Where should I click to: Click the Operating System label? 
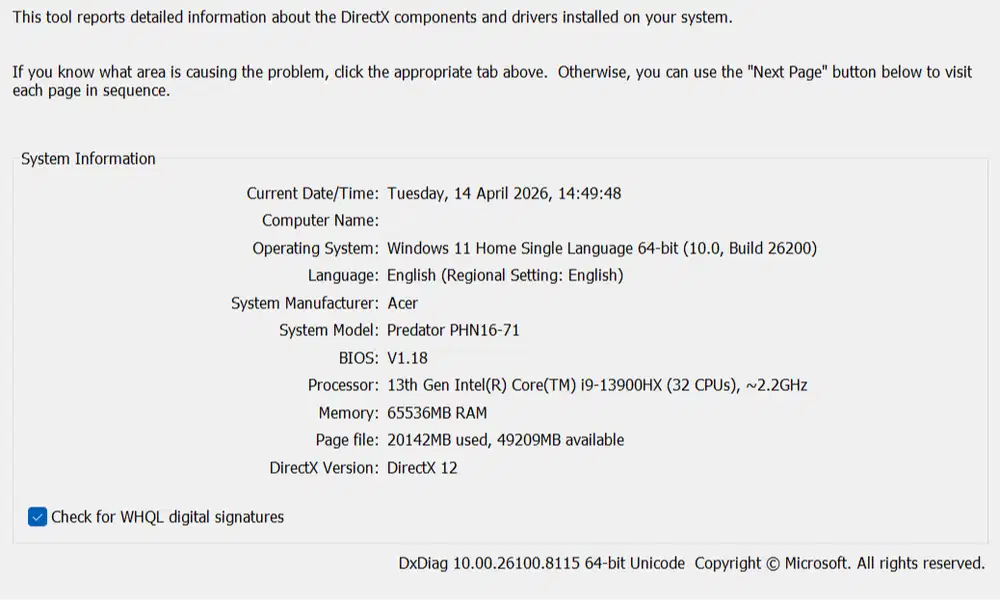[315, 248]
